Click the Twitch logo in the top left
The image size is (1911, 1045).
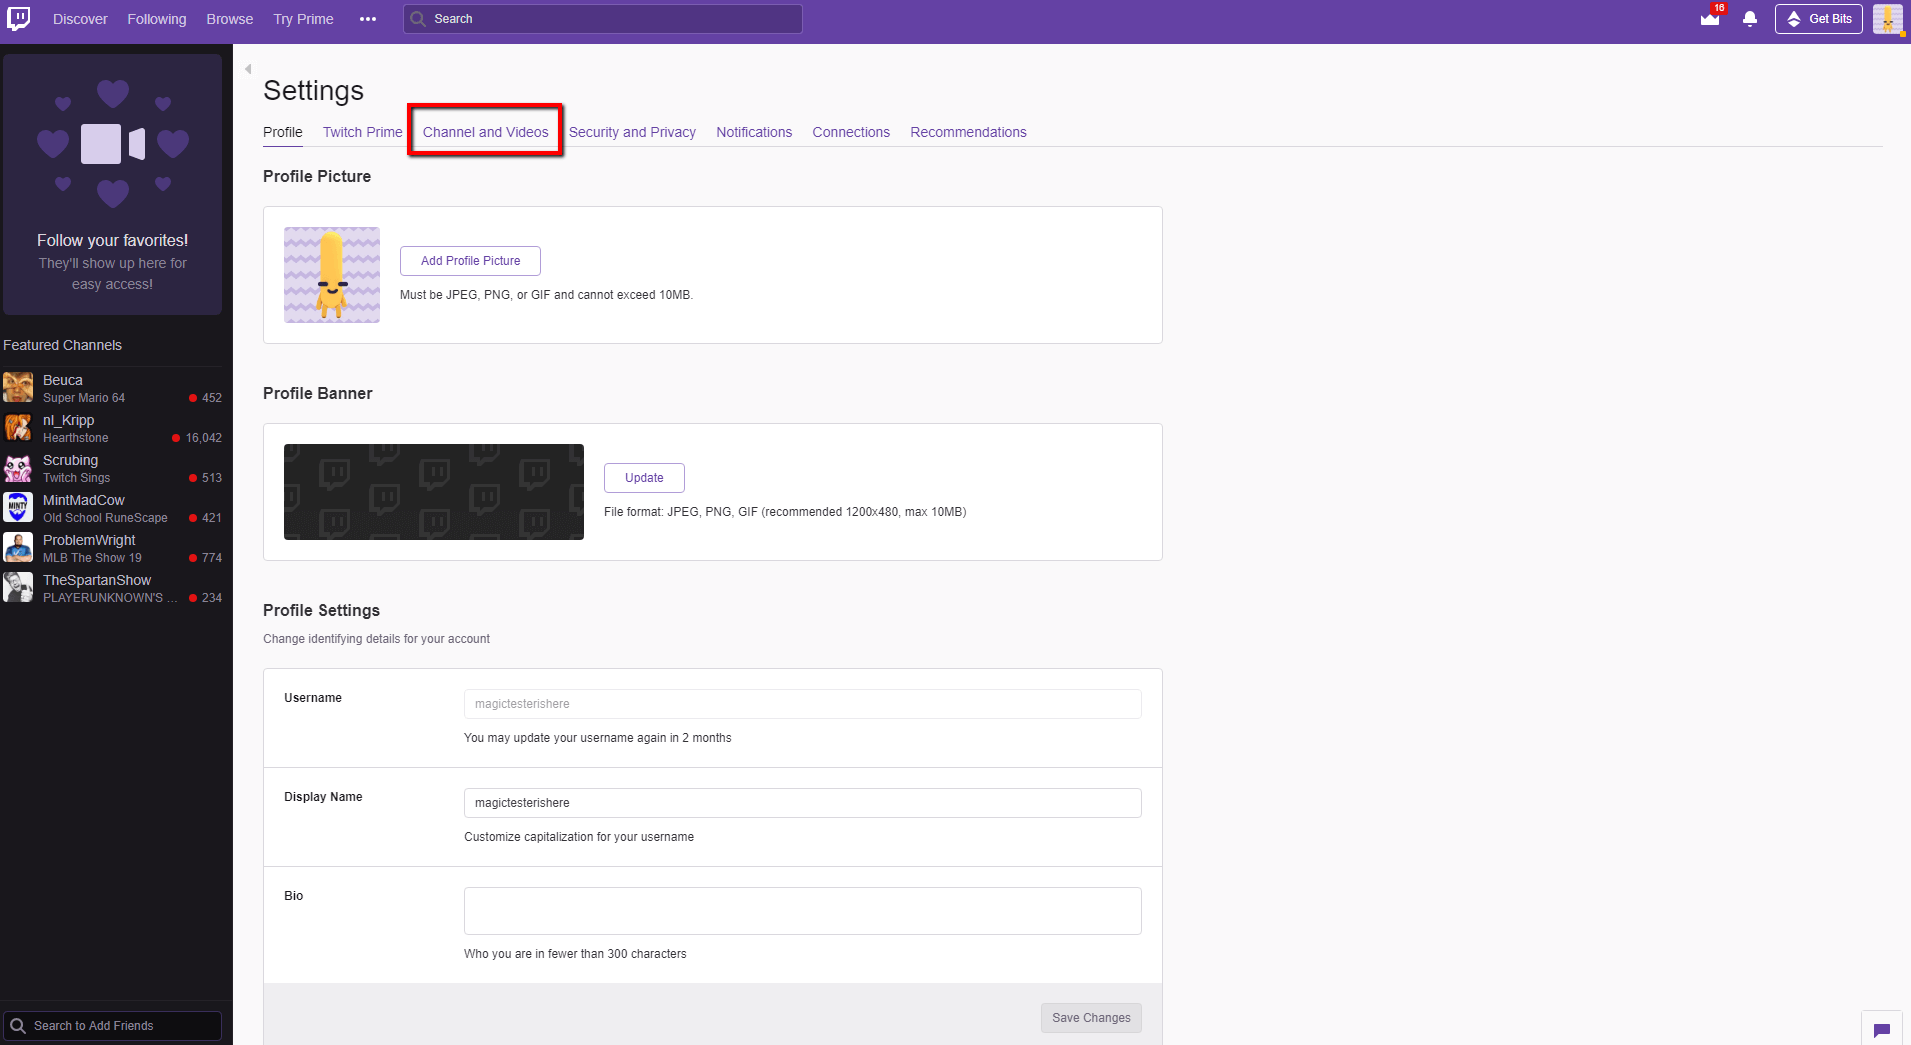pos(21,18)
